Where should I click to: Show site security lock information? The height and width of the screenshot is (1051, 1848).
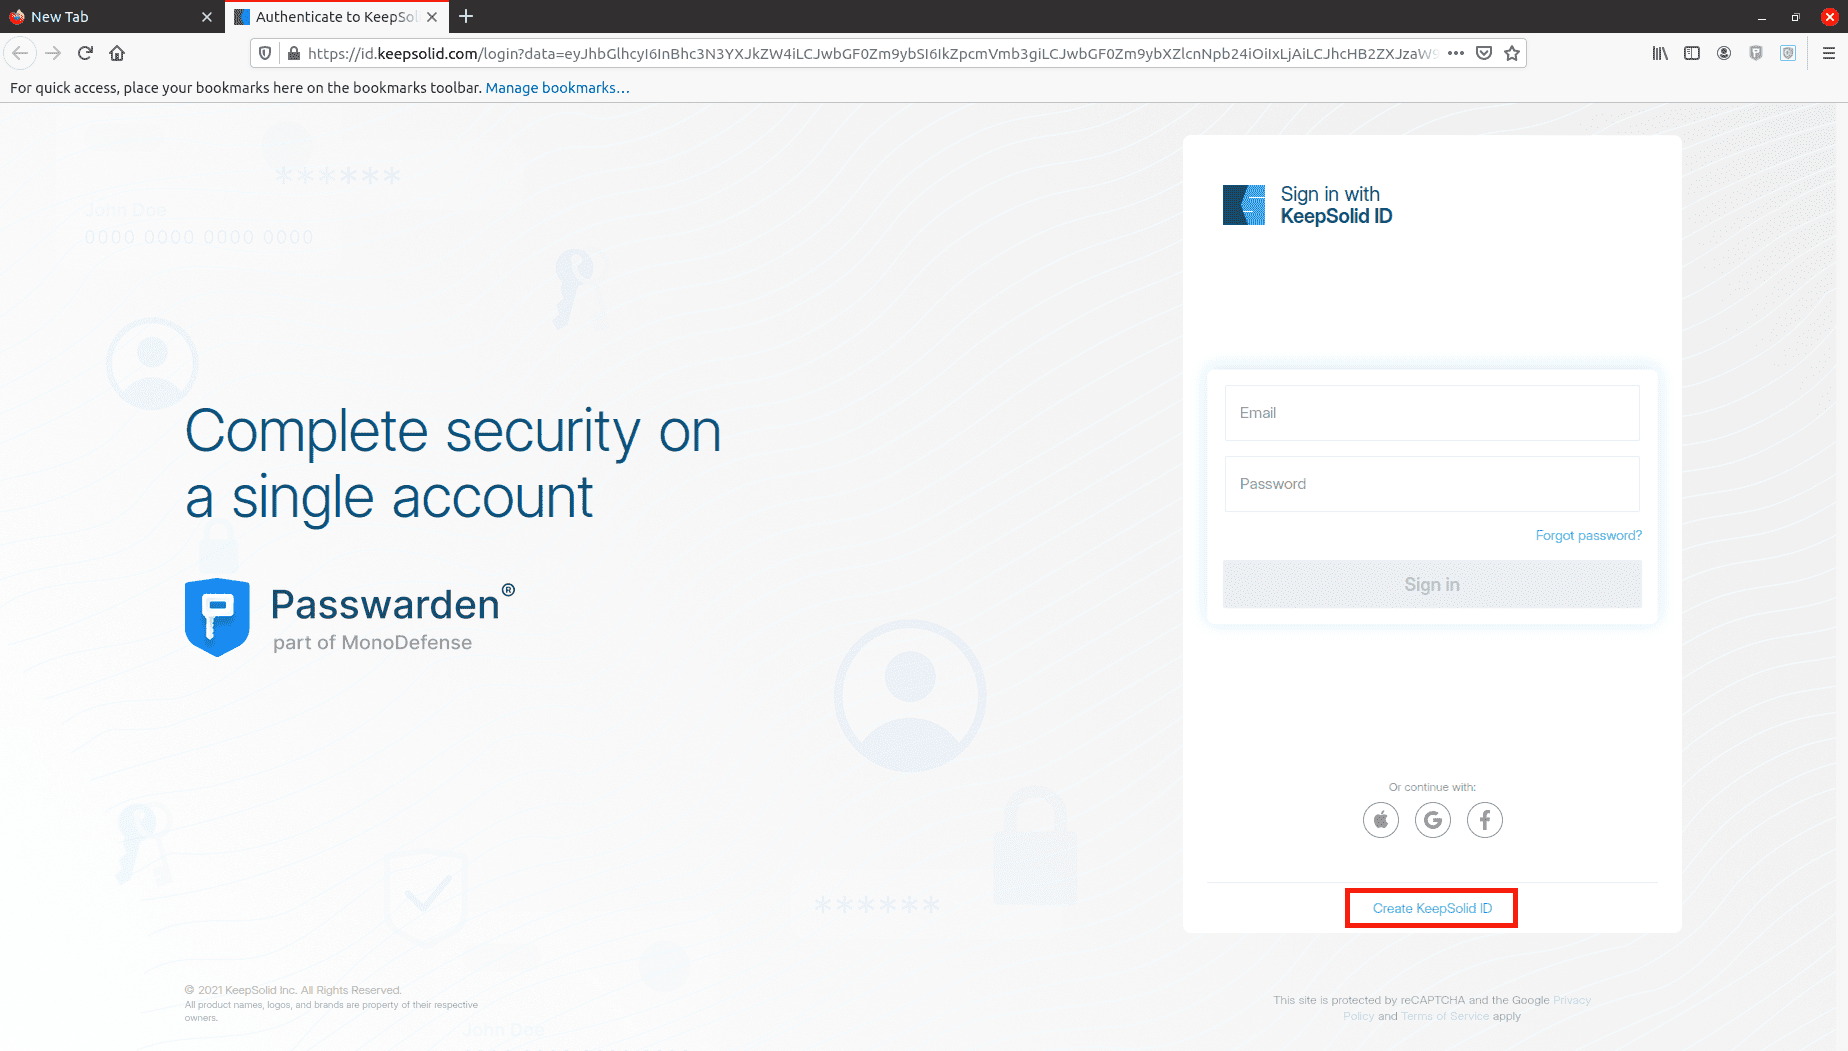pos(294,53)
